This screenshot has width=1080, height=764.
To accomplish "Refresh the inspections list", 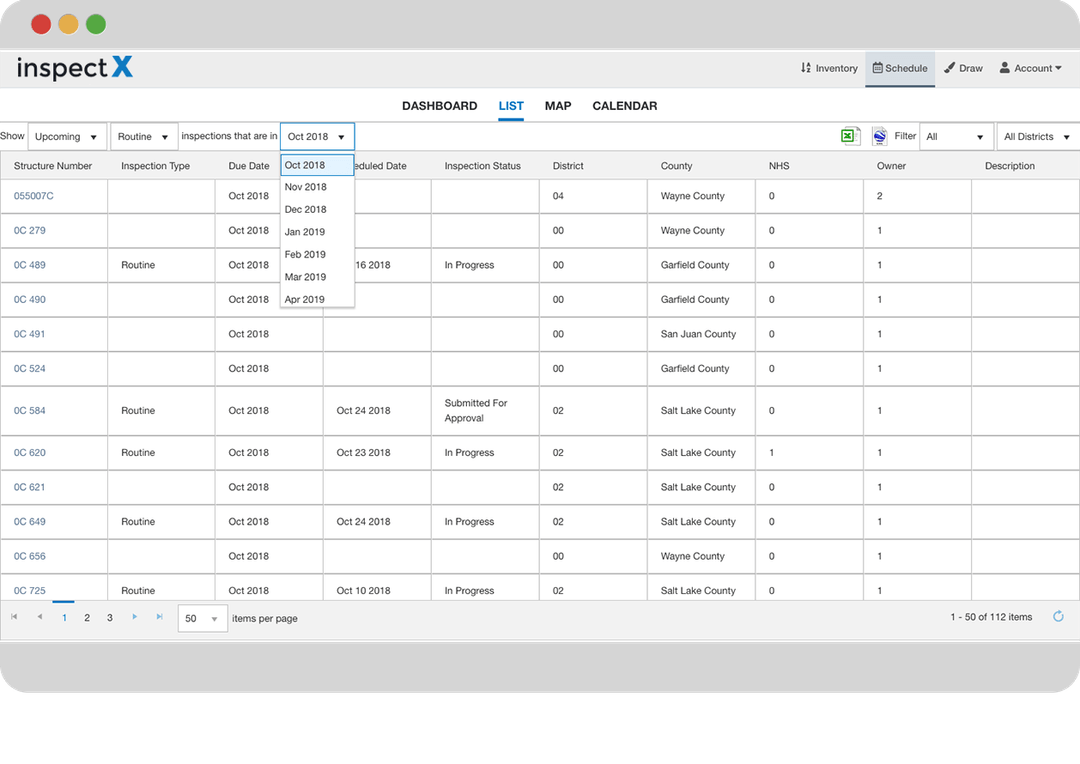I will [x=1059, y=617].
